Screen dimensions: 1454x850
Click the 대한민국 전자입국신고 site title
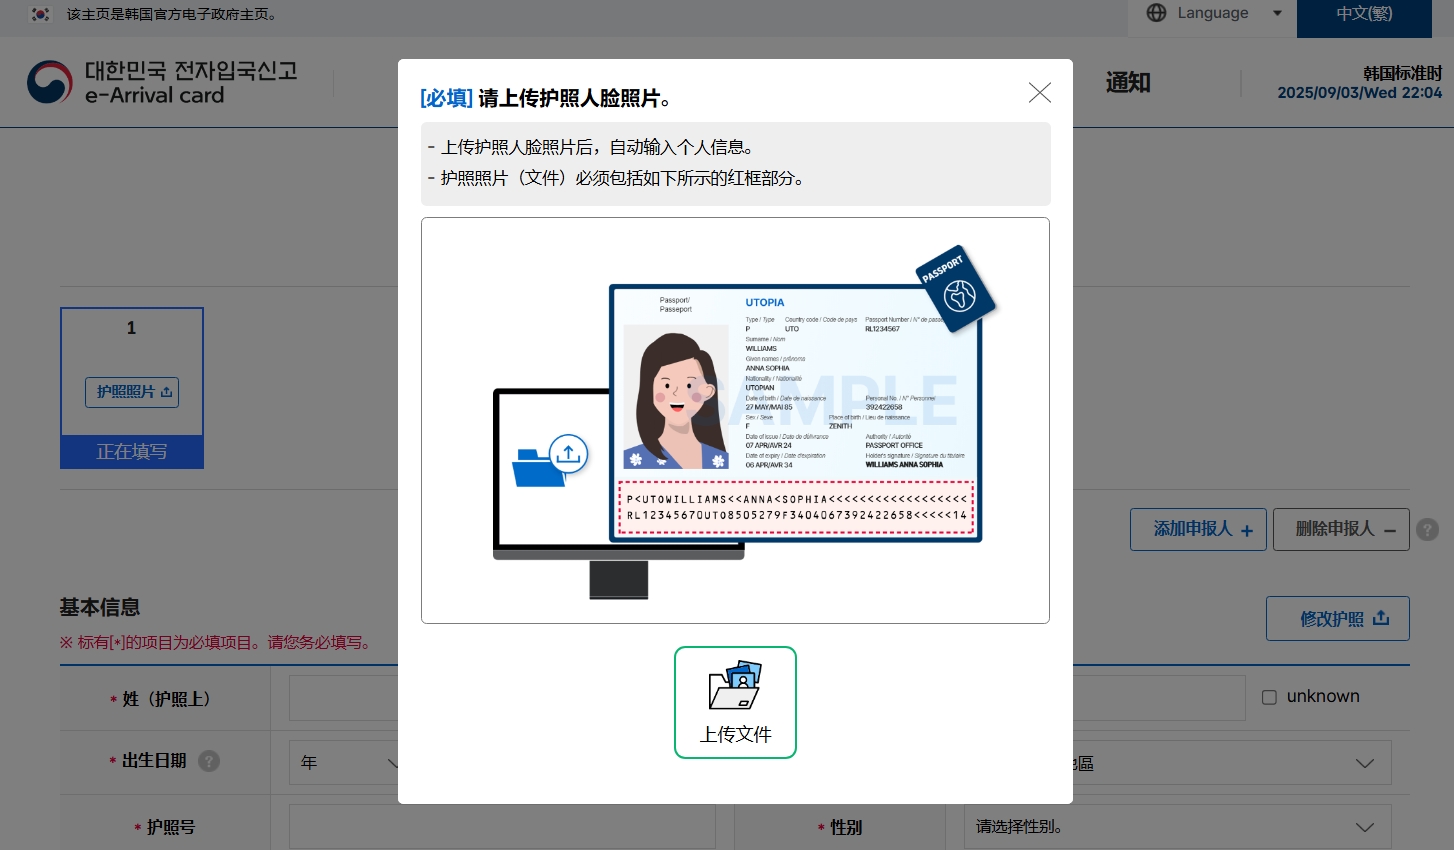(x=191, y=71)
